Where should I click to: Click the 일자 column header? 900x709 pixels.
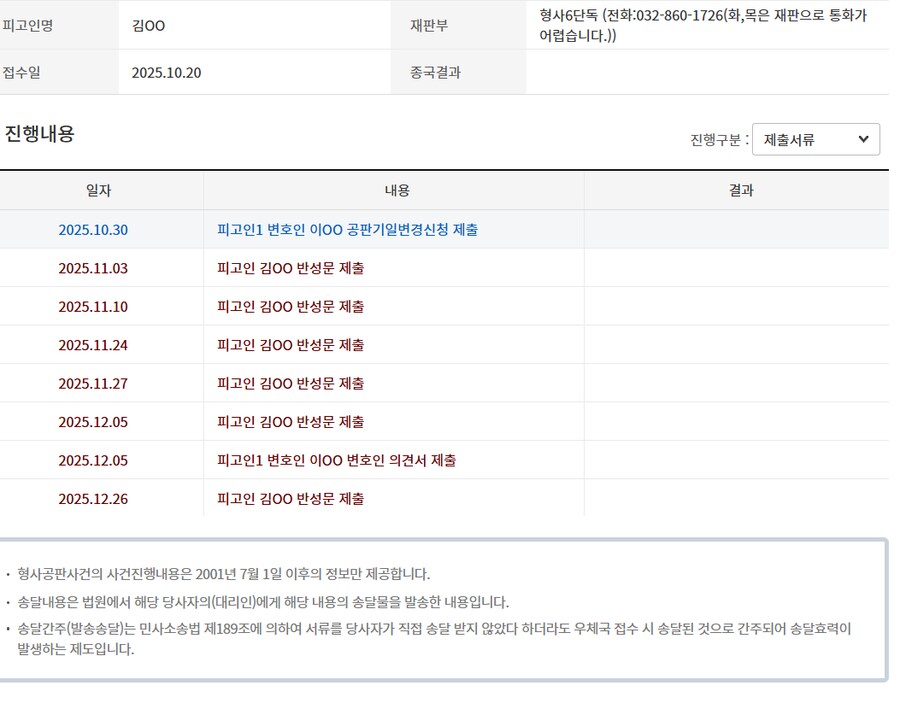coord(99,190)
